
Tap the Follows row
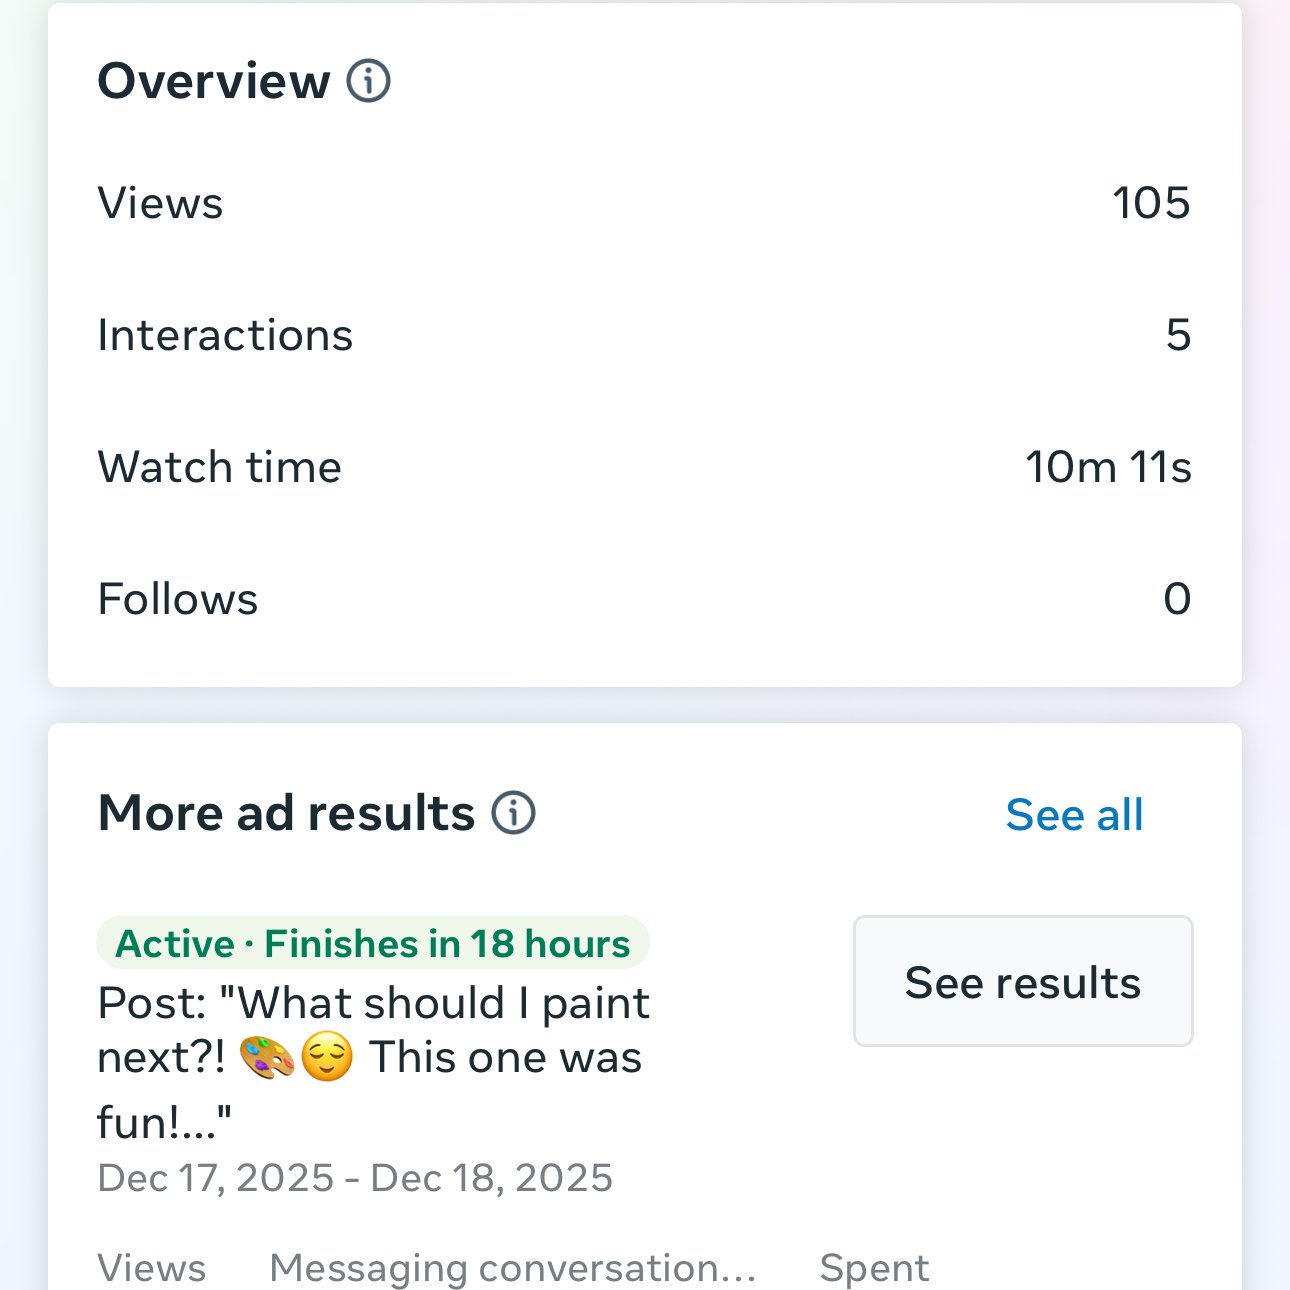(645, 599)
